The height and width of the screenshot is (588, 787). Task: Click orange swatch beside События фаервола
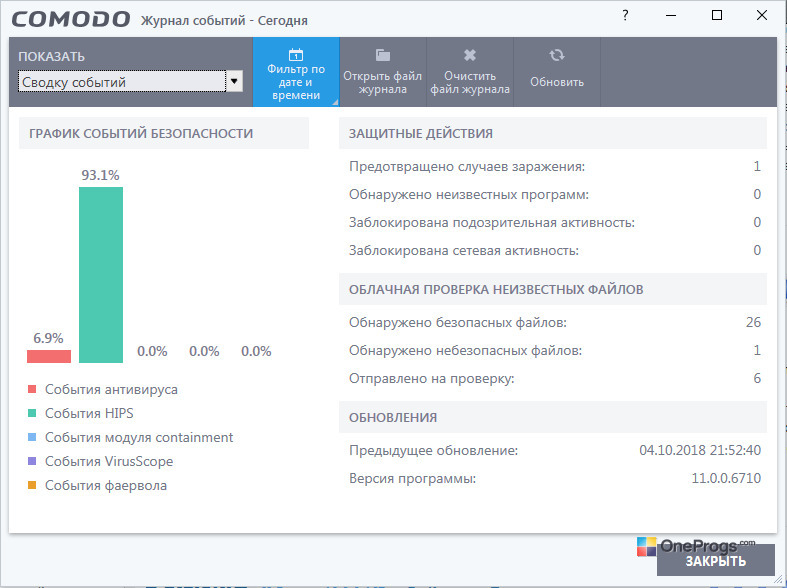point(32,485)
